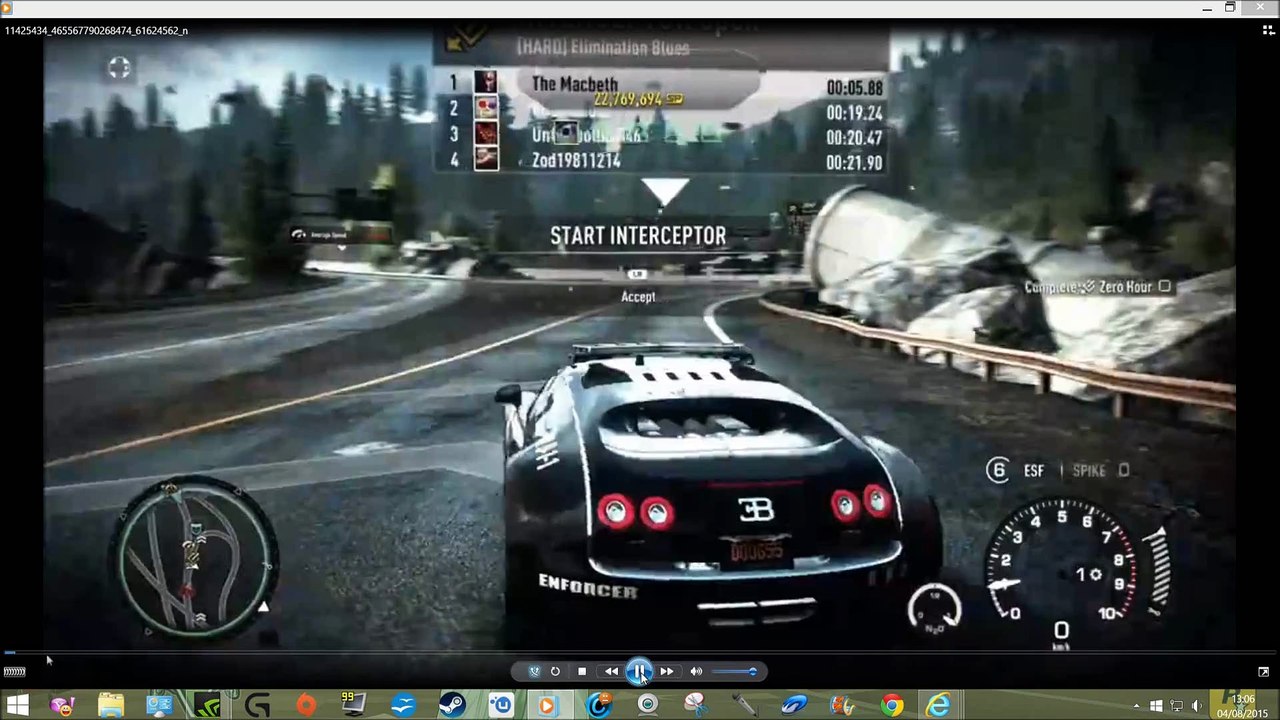Screen dimensions: 1280x720
Task: Skip back with the previous button
Action: (611, 672)
